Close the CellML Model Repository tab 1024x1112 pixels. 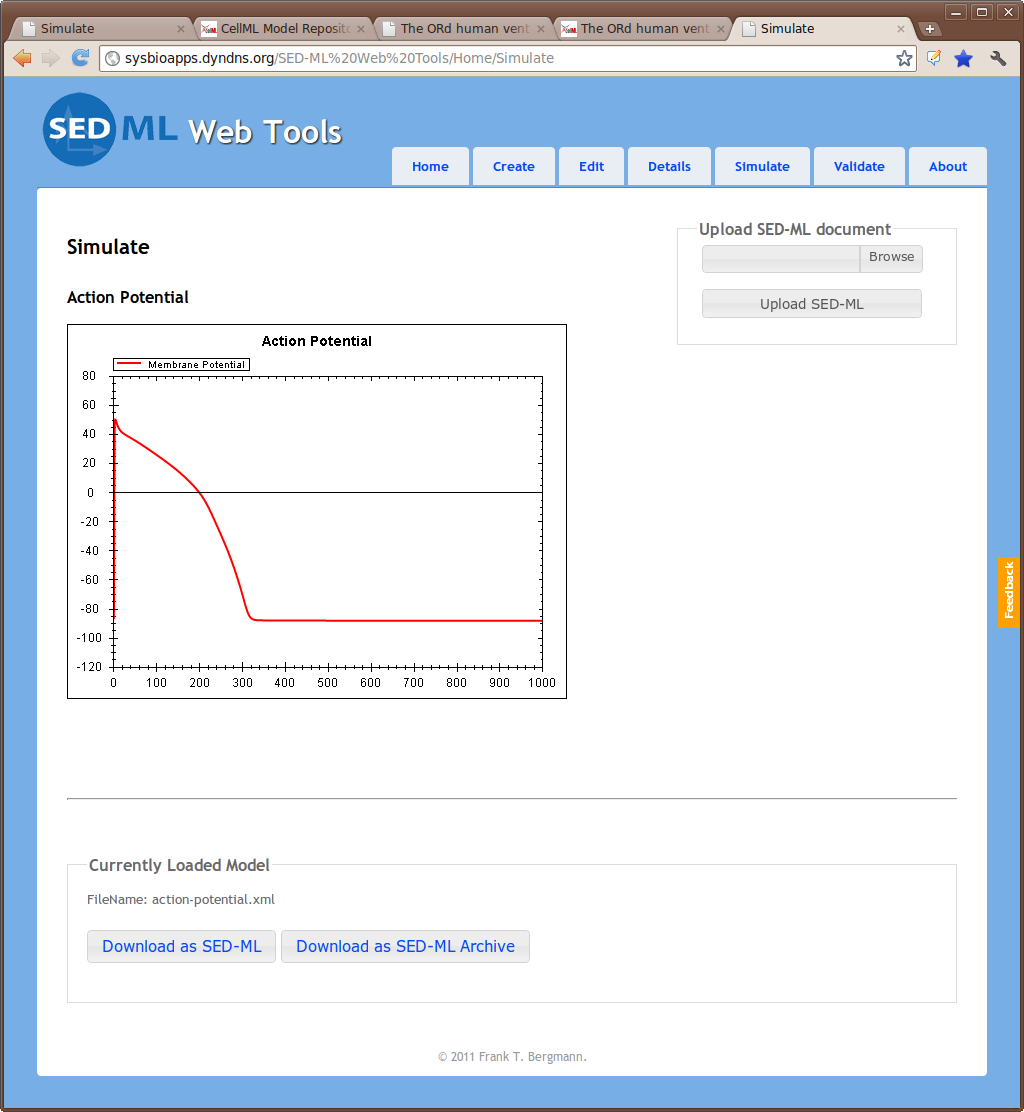click(361, 29)
